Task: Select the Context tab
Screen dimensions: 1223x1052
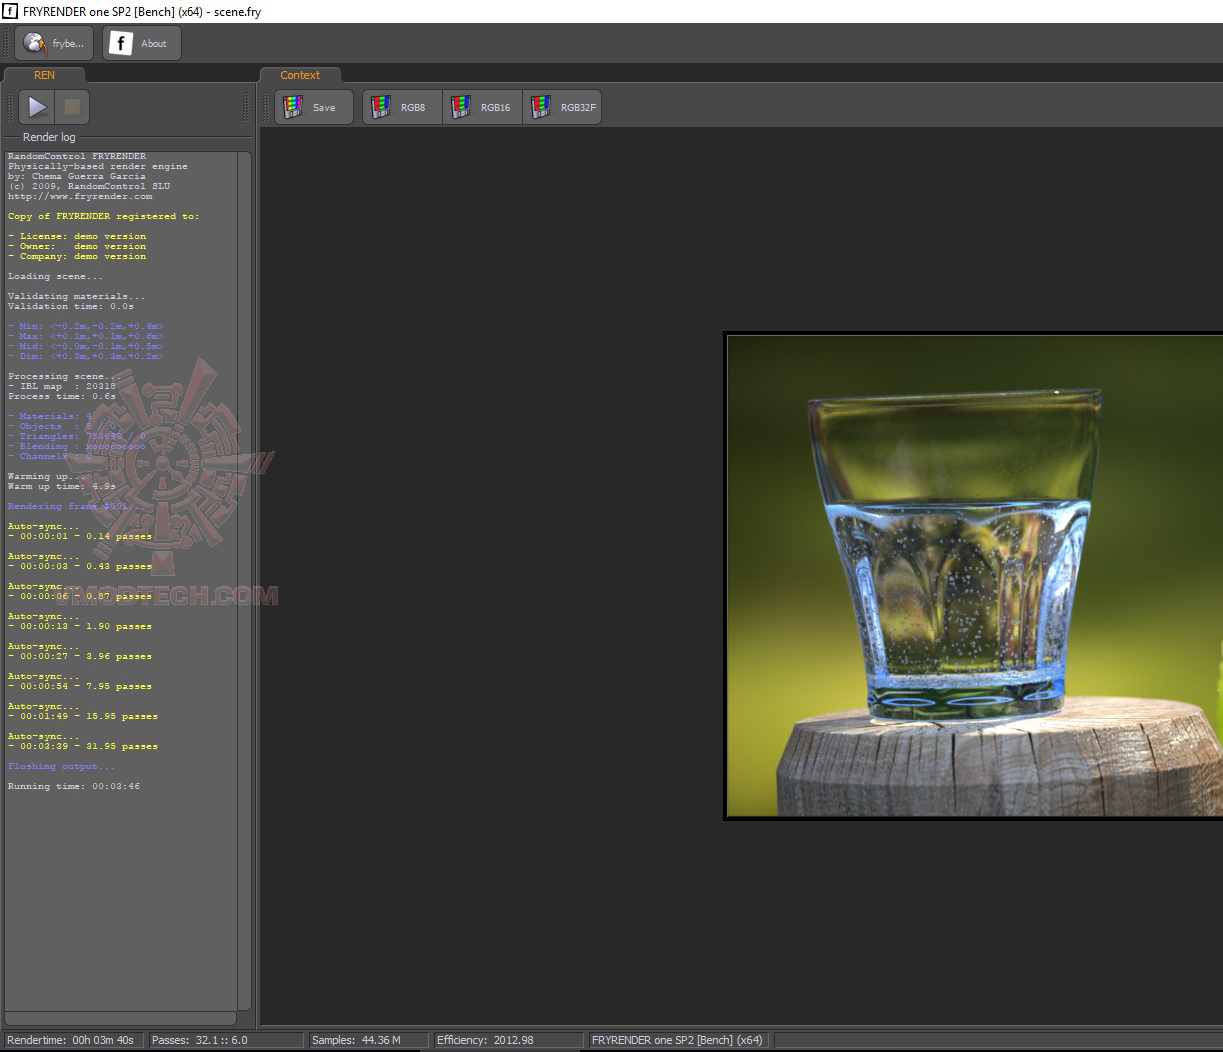Action: point(300,75)
